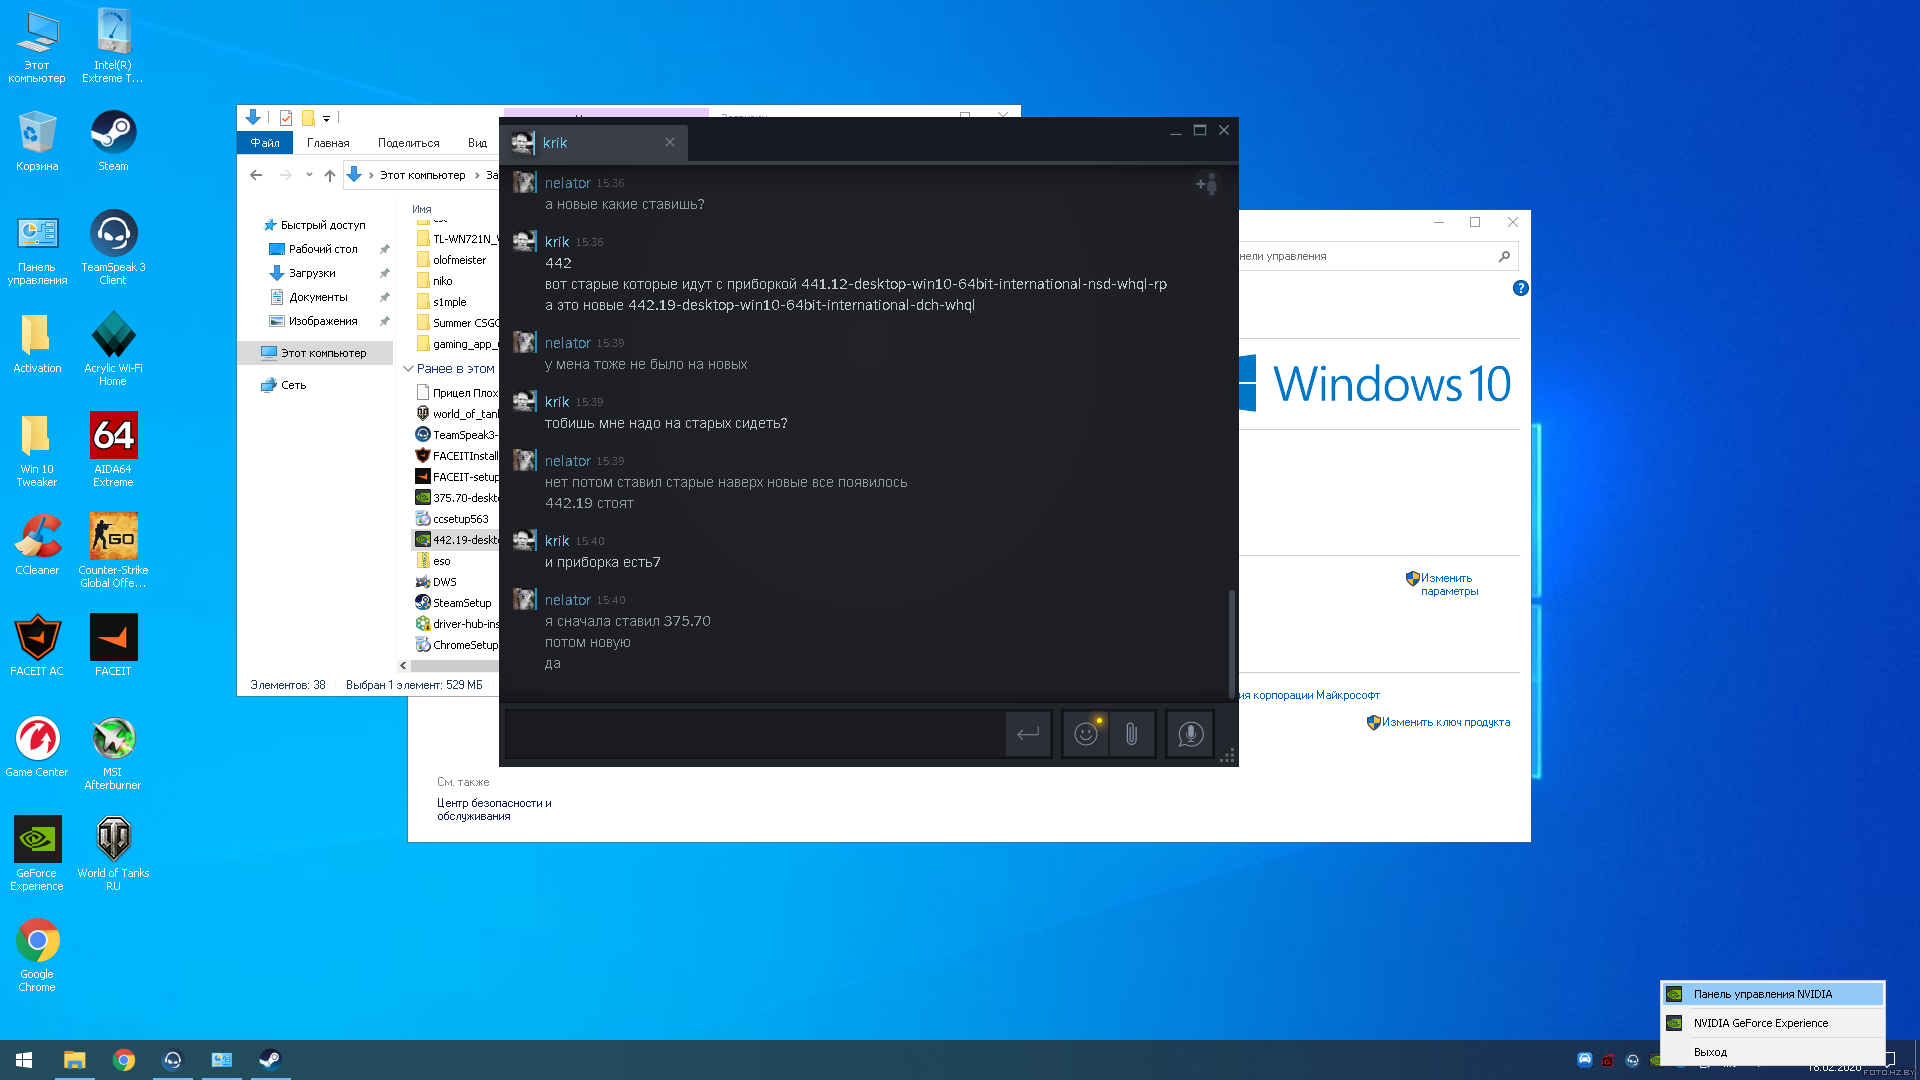Start voice chat with the microphone icon
Image resolution: width=1920 pixels, height=1080 pixels.
1190,734
